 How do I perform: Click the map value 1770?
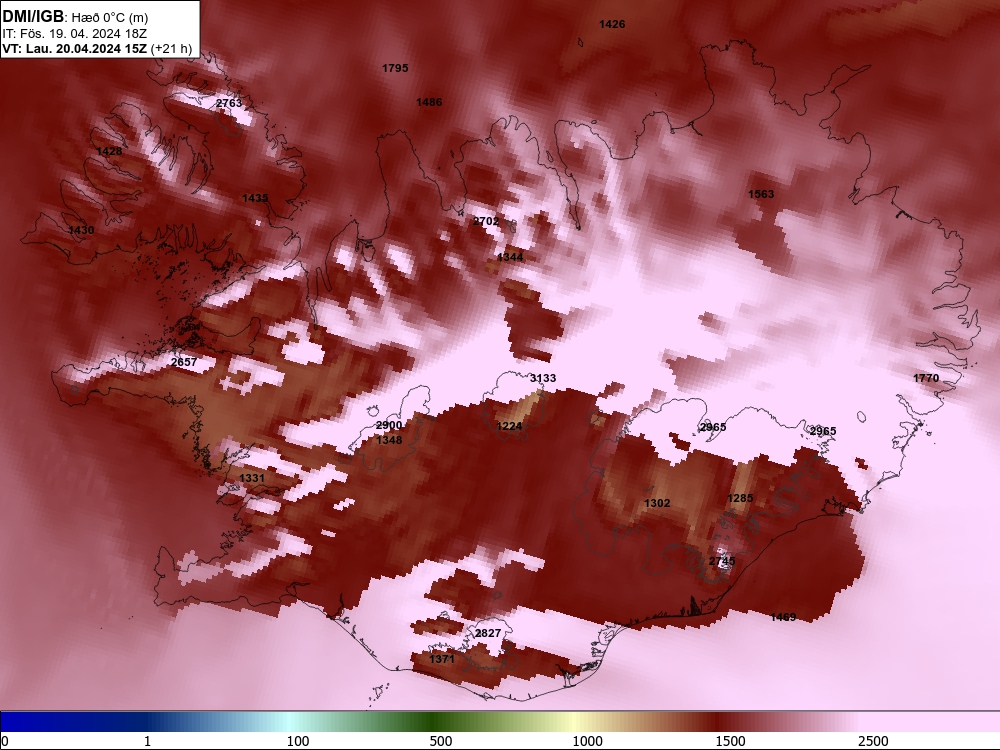click(926, 378)
